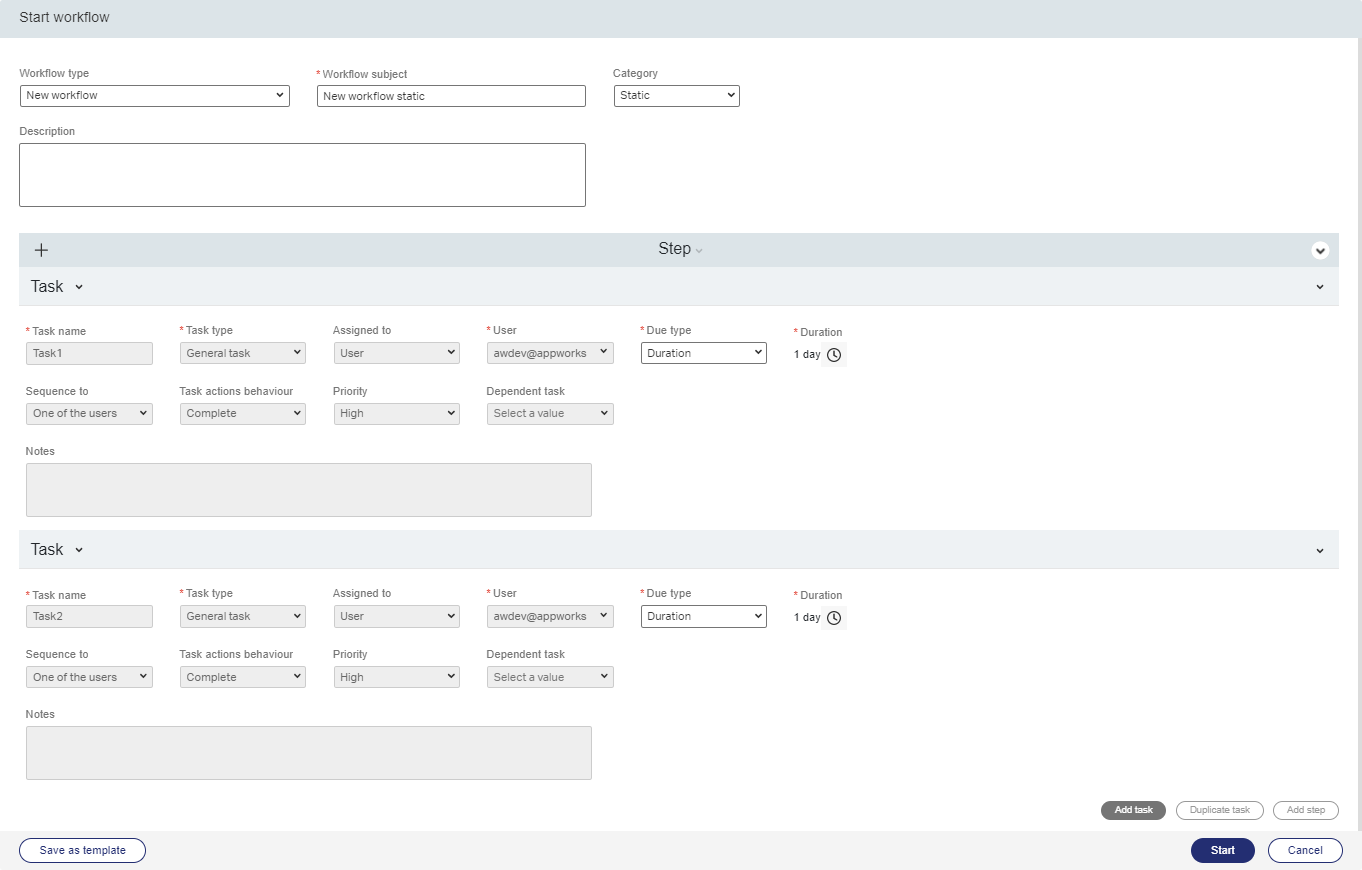Collapse the Step using the circled chevron
Image resolution: width=1362 pixels, height=870 pixels.
1320,251
